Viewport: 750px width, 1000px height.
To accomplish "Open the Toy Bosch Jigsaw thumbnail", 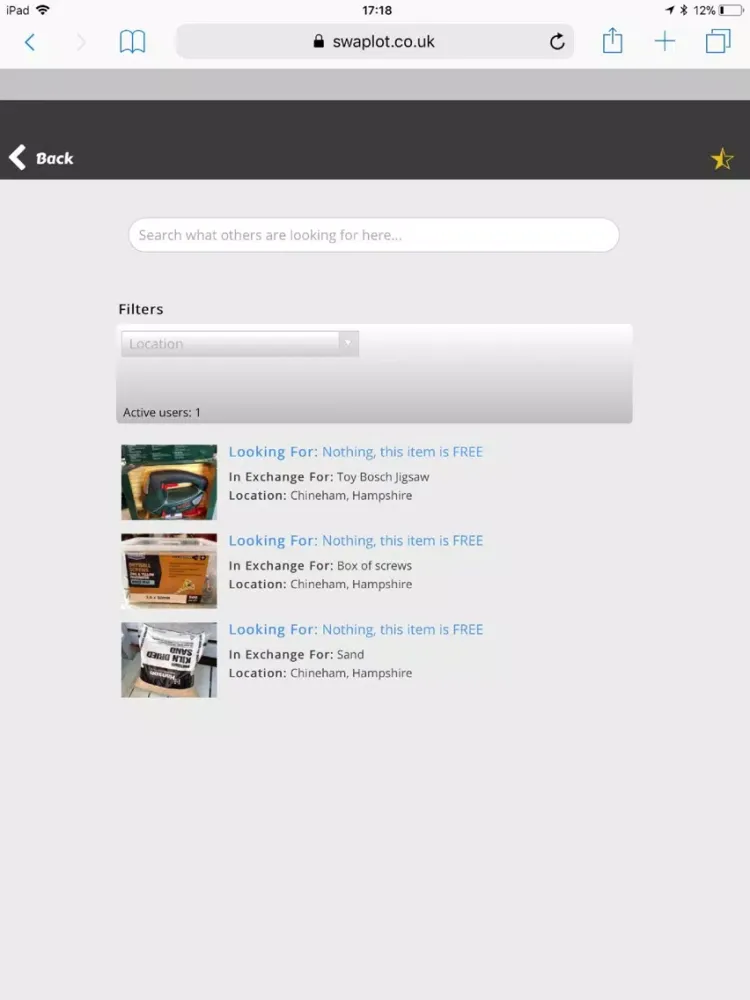I will [x=169, y=482].
